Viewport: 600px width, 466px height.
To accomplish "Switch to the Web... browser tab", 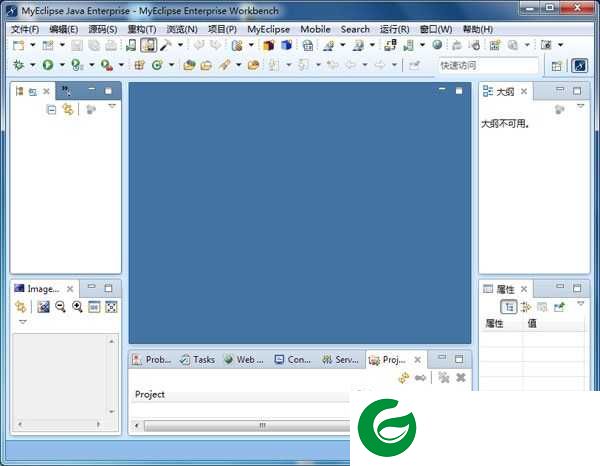I will click(244, 360).
